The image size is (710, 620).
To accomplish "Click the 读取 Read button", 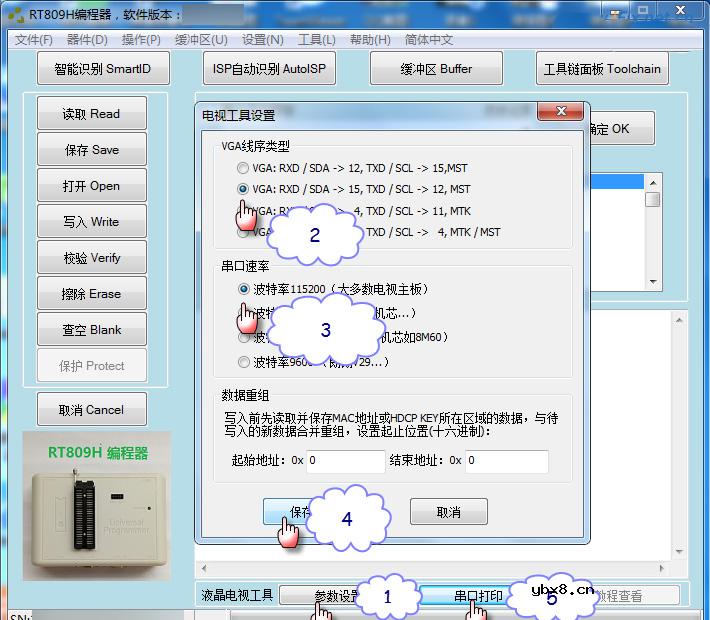I will (x=92, y=113).
